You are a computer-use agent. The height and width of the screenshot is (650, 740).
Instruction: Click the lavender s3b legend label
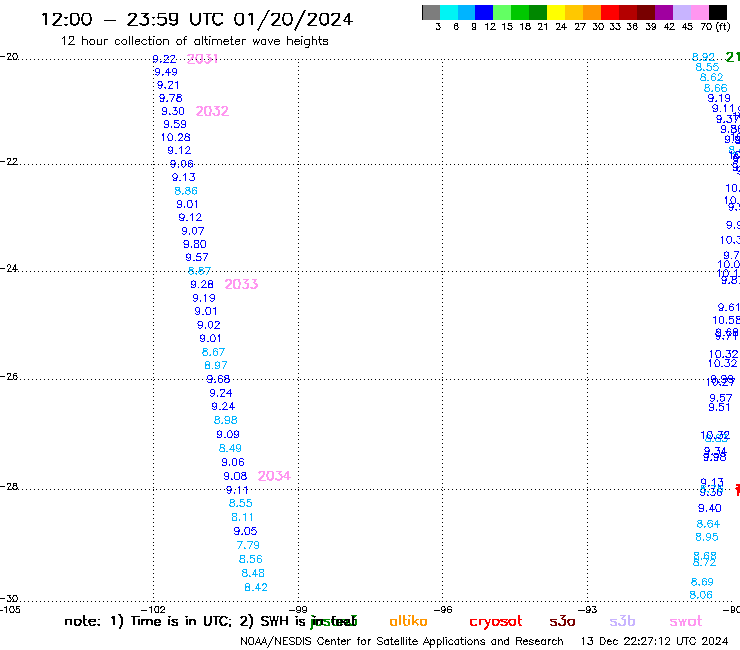coord(622,621)
